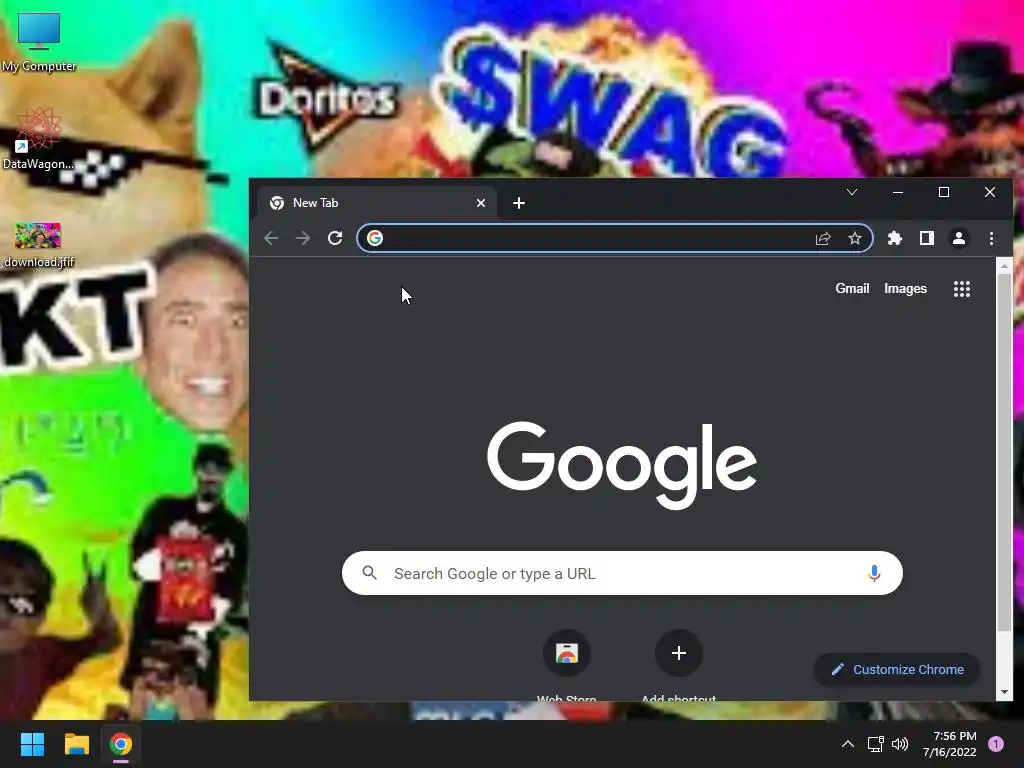Start voice search with microphone
Screen dimensions: 1024x768
click(874, 573)
